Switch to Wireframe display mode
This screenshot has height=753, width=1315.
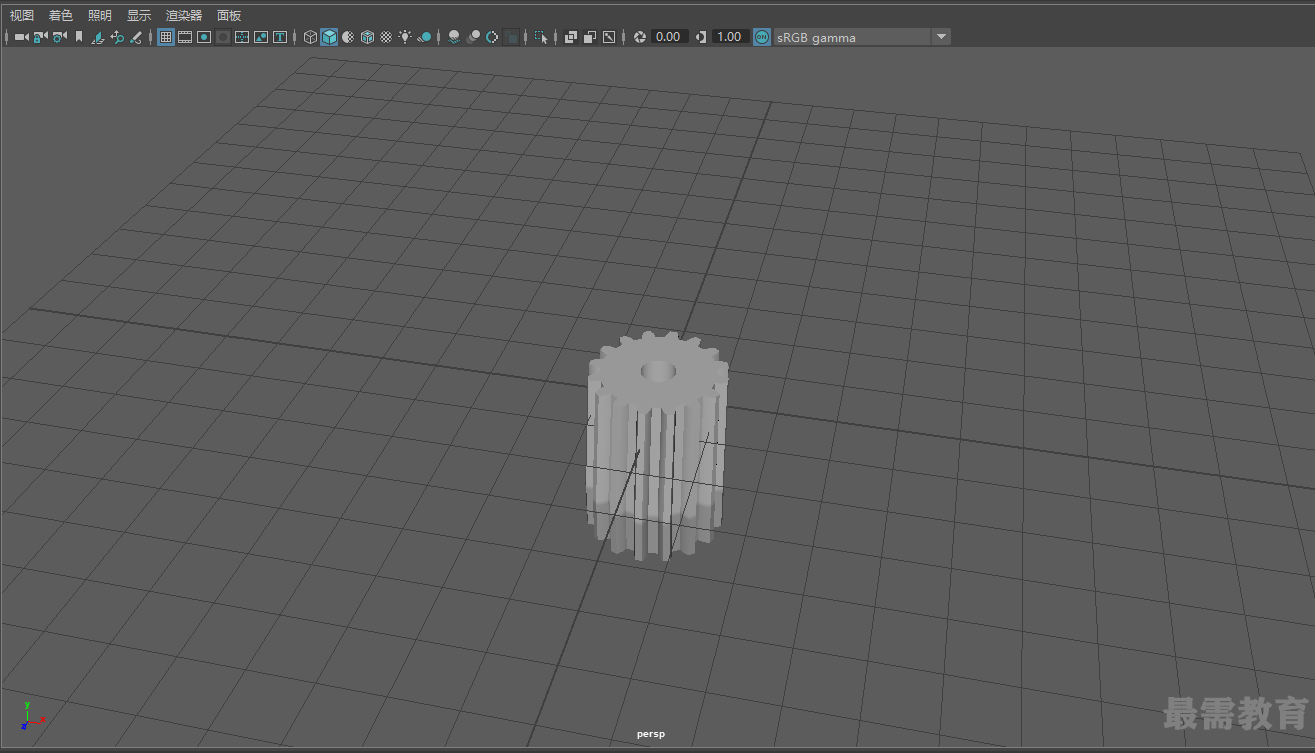click(311, 37)
